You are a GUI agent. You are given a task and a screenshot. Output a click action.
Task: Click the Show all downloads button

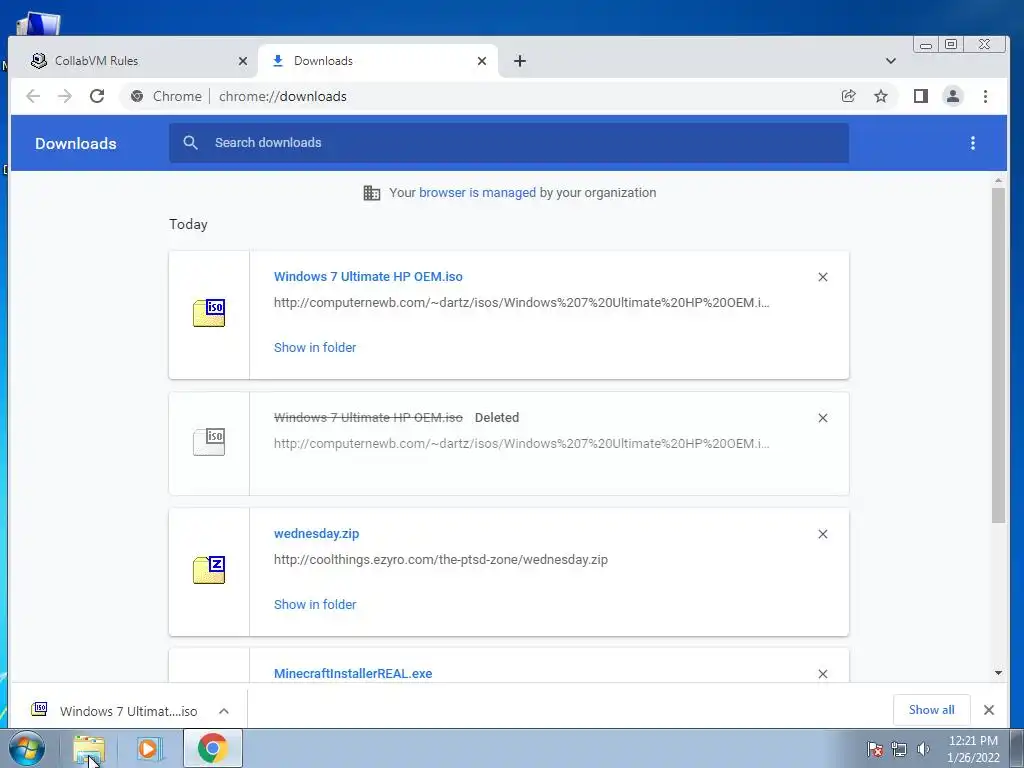coord(931,710)
